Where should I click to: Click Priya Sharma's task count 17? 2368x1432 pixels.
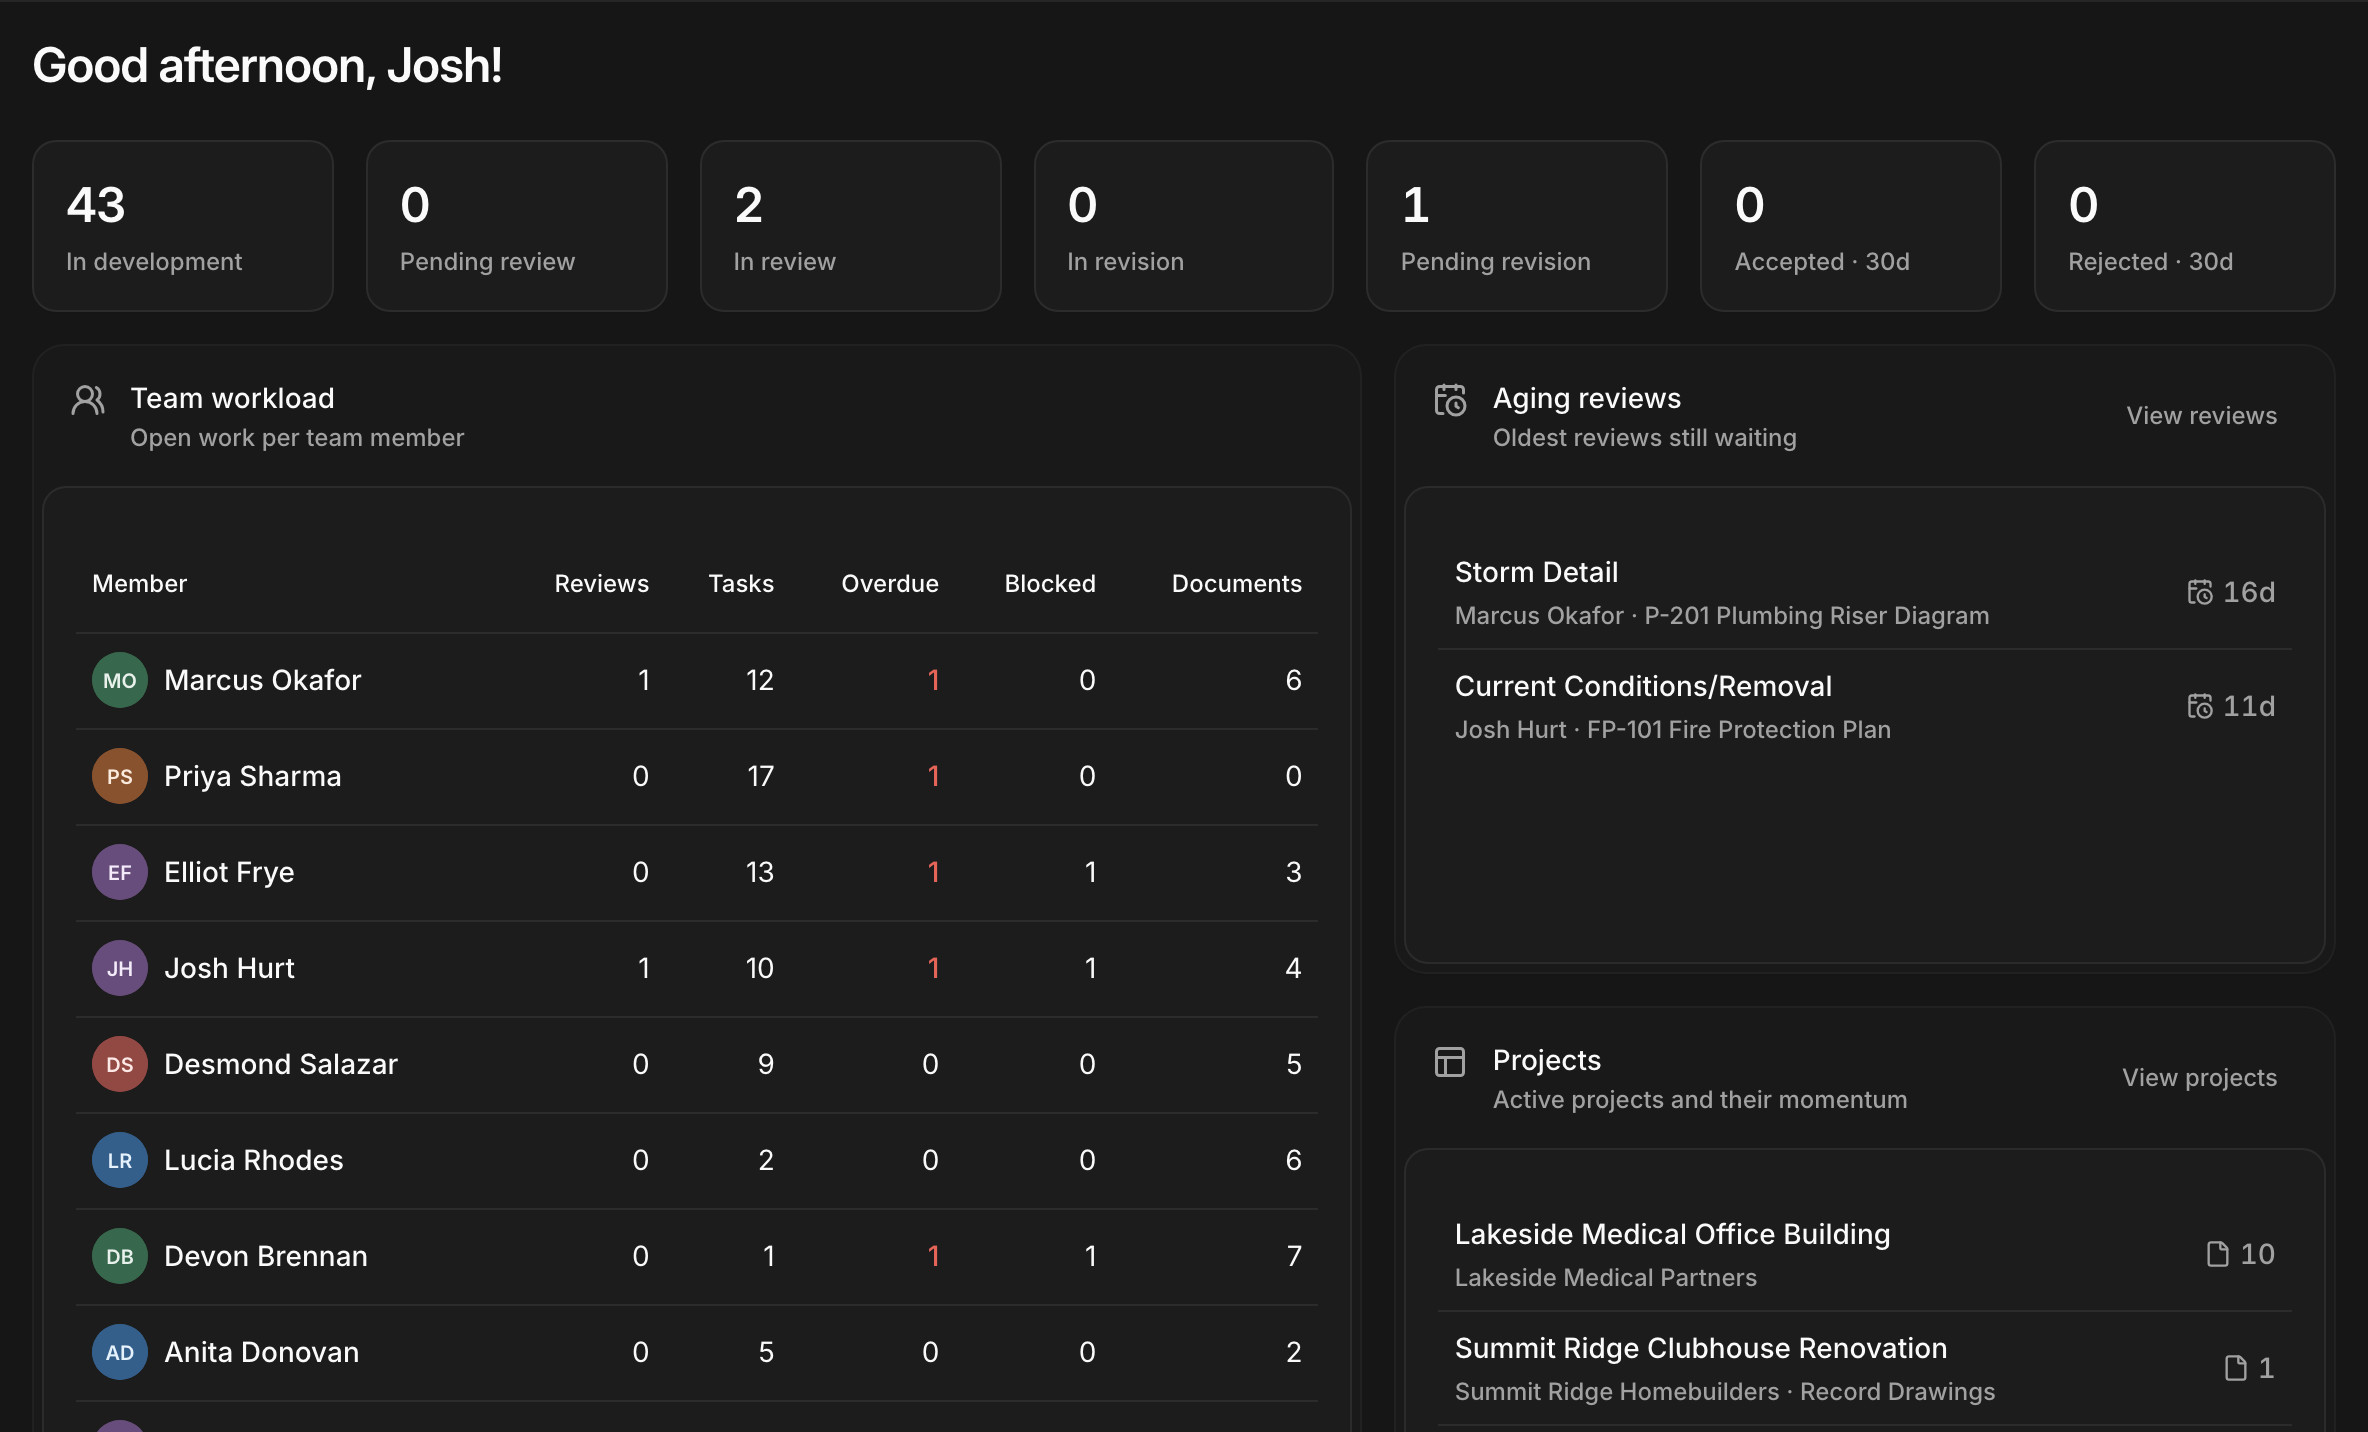pyautogui.click(x=760, y=776)
